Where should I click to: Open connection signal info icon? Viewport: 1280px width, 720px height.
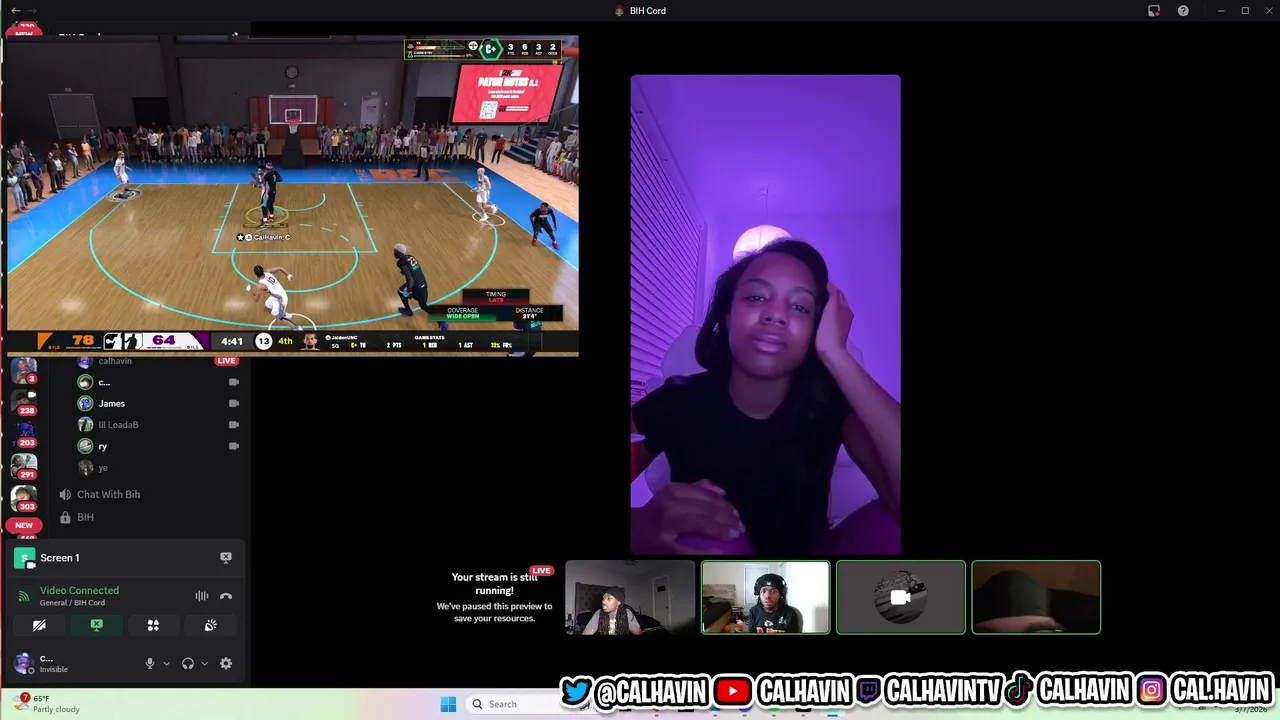point(23,596)
